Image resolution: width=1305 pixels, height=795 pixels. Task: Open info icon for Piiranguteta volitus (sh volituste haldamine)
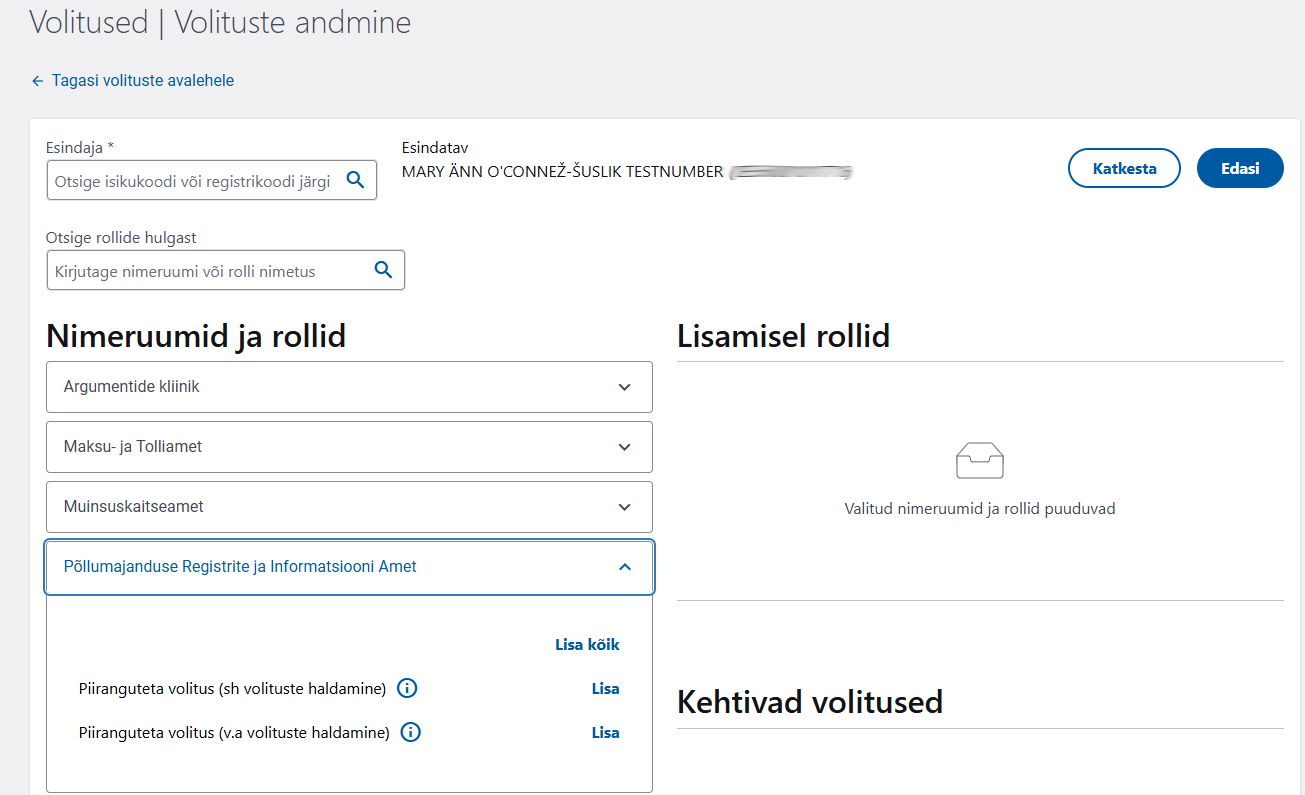[407, 688]
